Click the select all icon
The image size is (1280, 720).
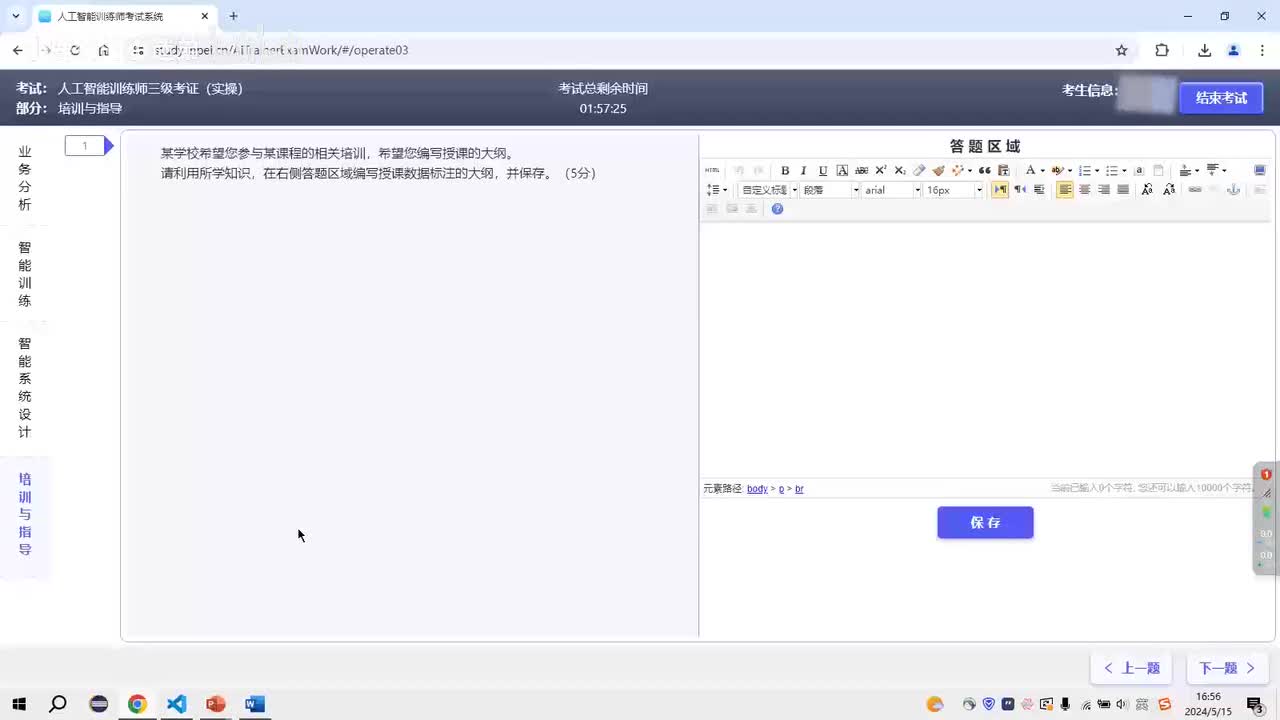(1139, 170)
